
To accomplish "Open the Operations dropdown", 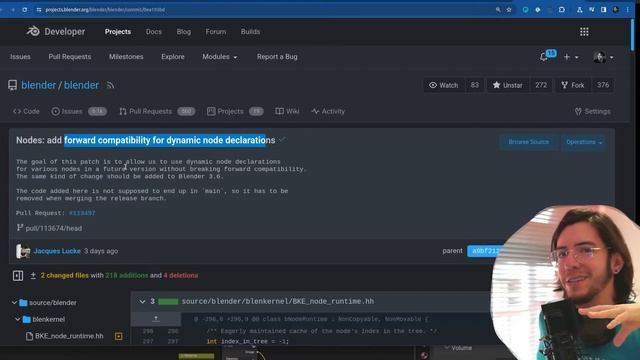I will point(584,142).
